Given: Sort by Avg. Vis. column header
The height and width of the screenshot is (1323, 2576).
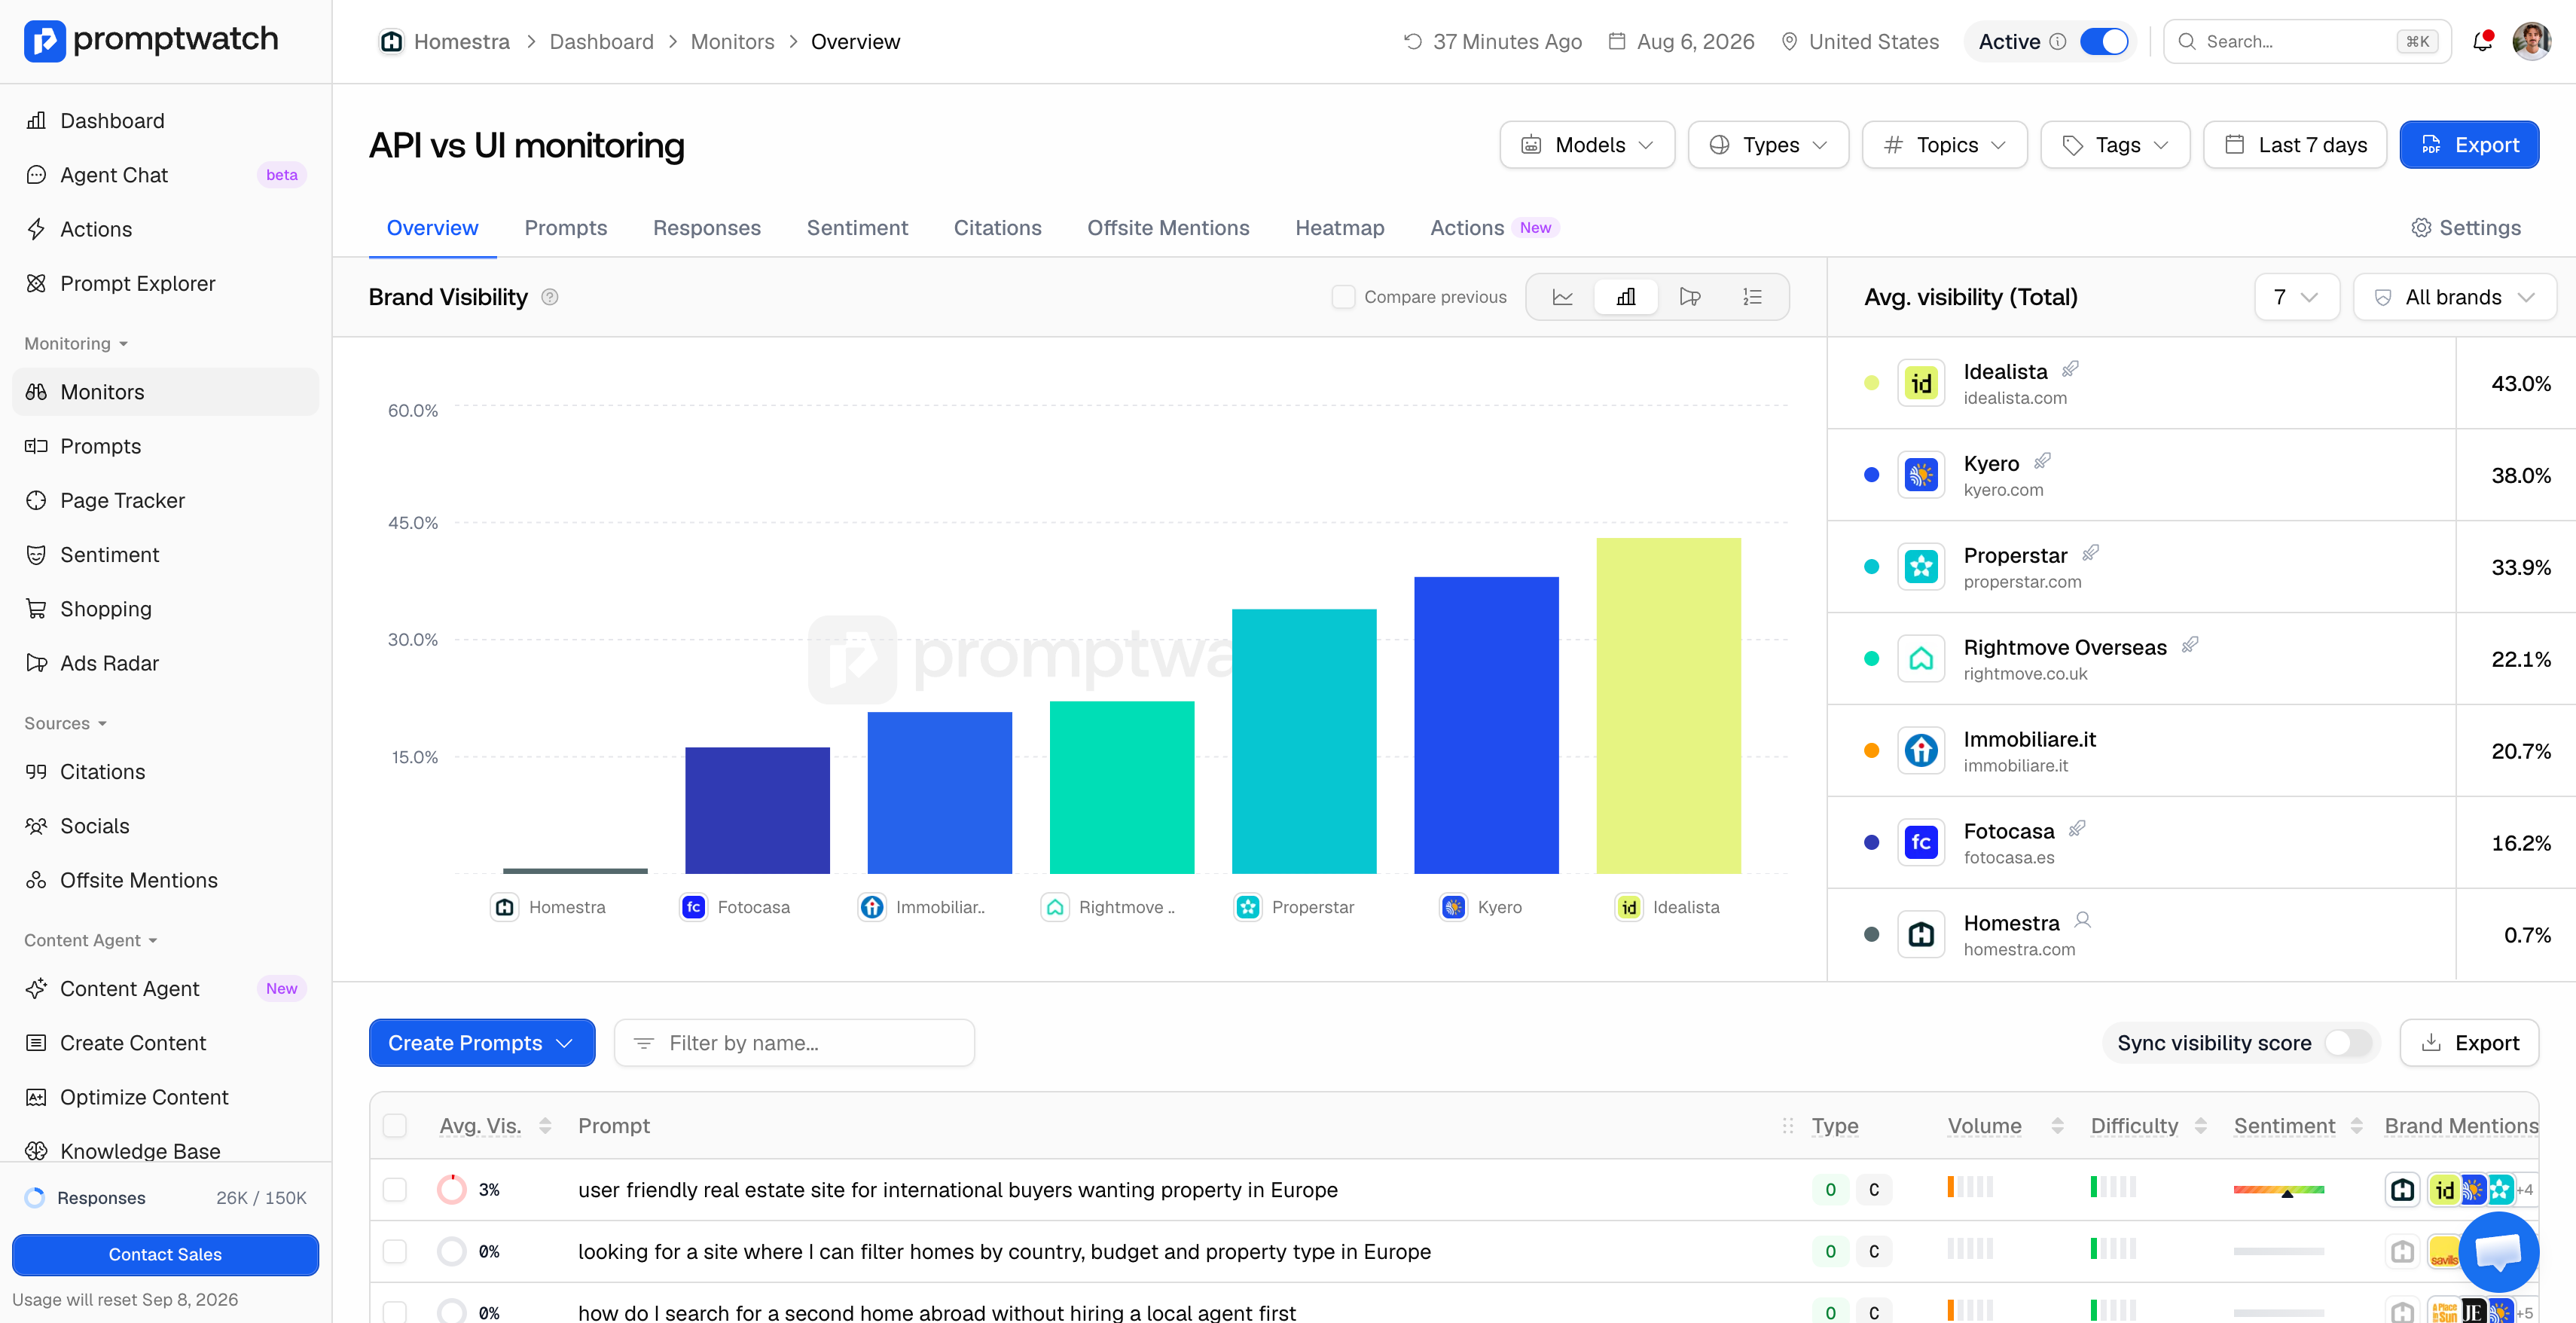Looking at the screenshot, I should coord(495,1126).
